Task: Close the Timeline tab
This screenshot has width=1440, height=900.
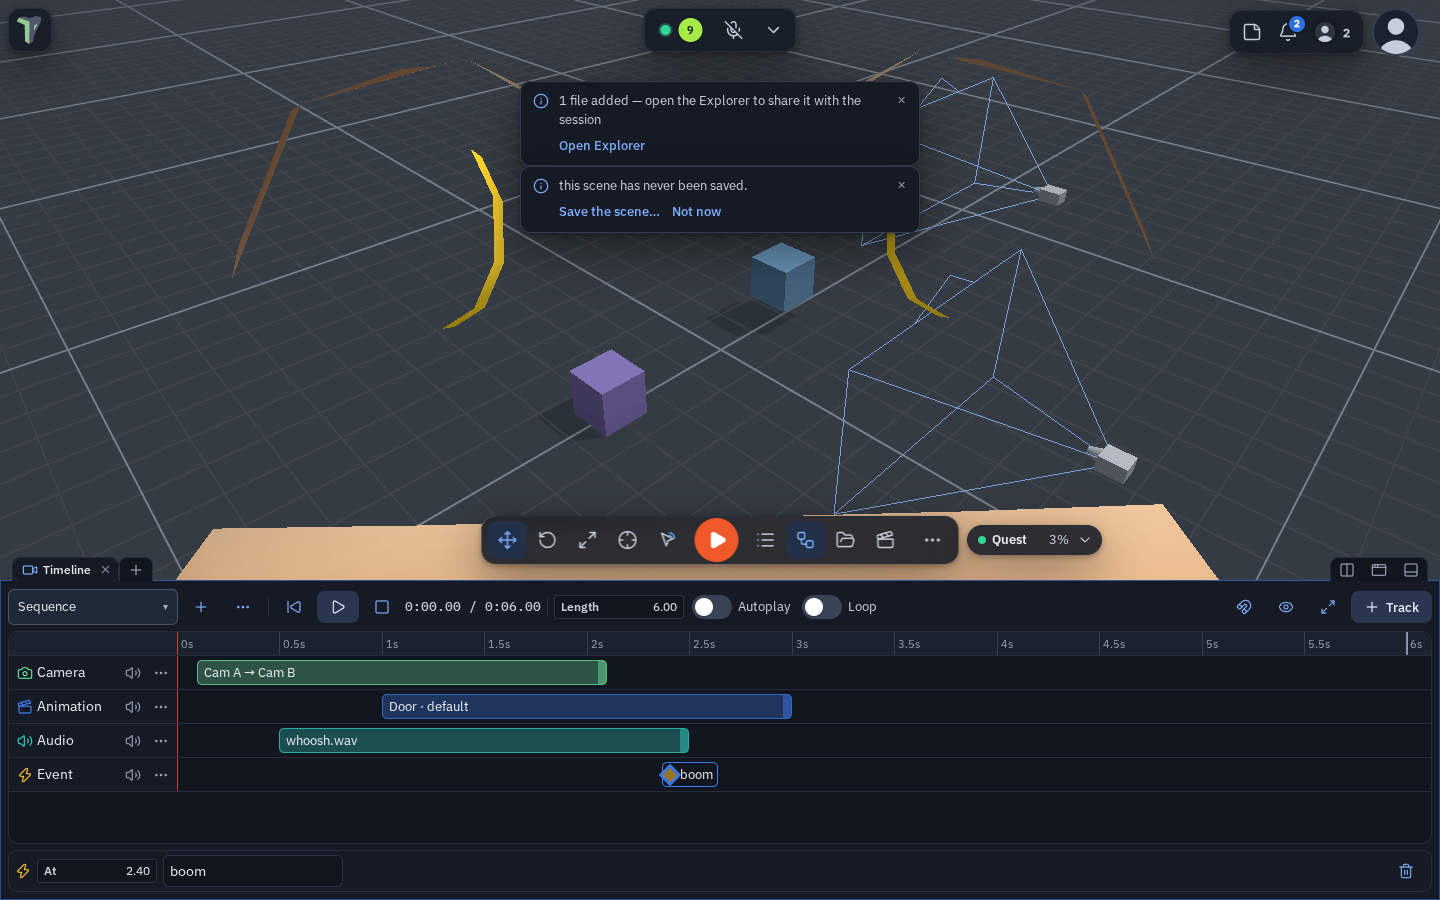Action: click(105, 570)
